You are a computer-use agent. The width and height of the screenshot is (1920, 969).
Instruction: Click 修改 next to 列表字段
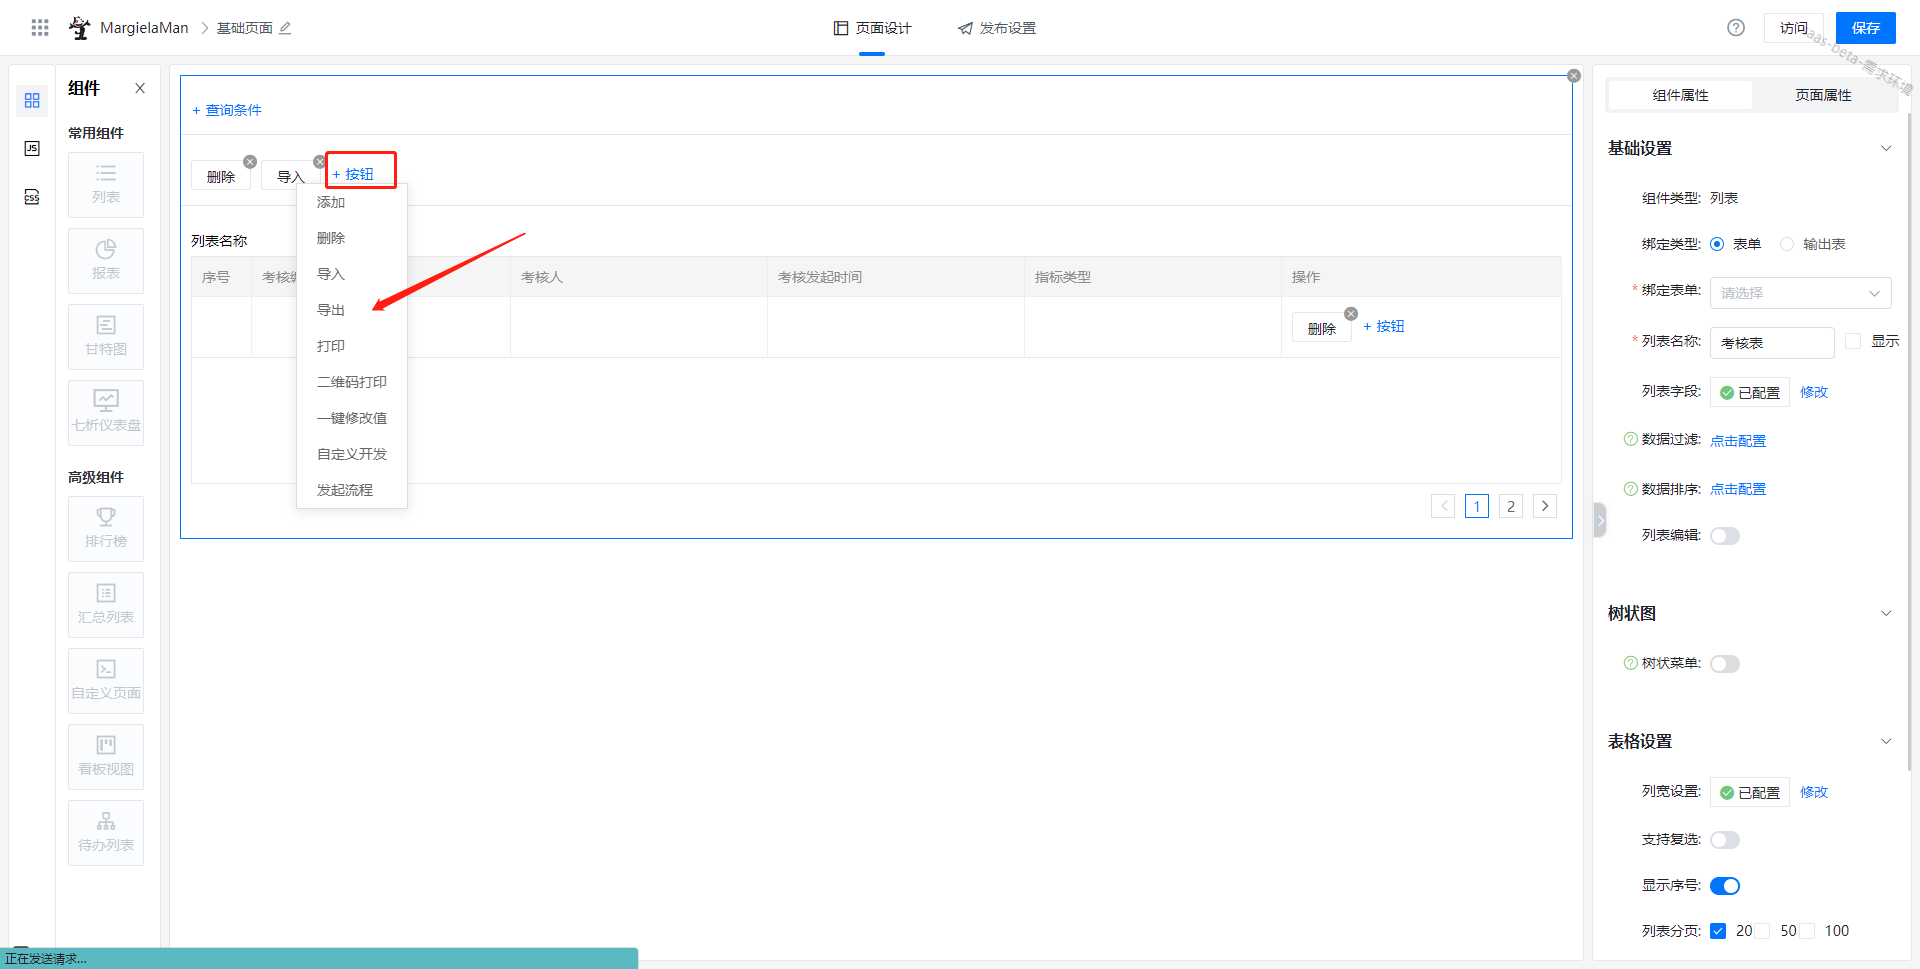(1814, 392)
